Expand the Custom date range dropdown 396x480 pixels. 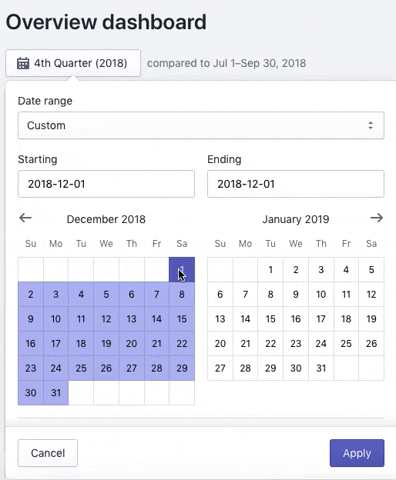[x=201, y=125]
